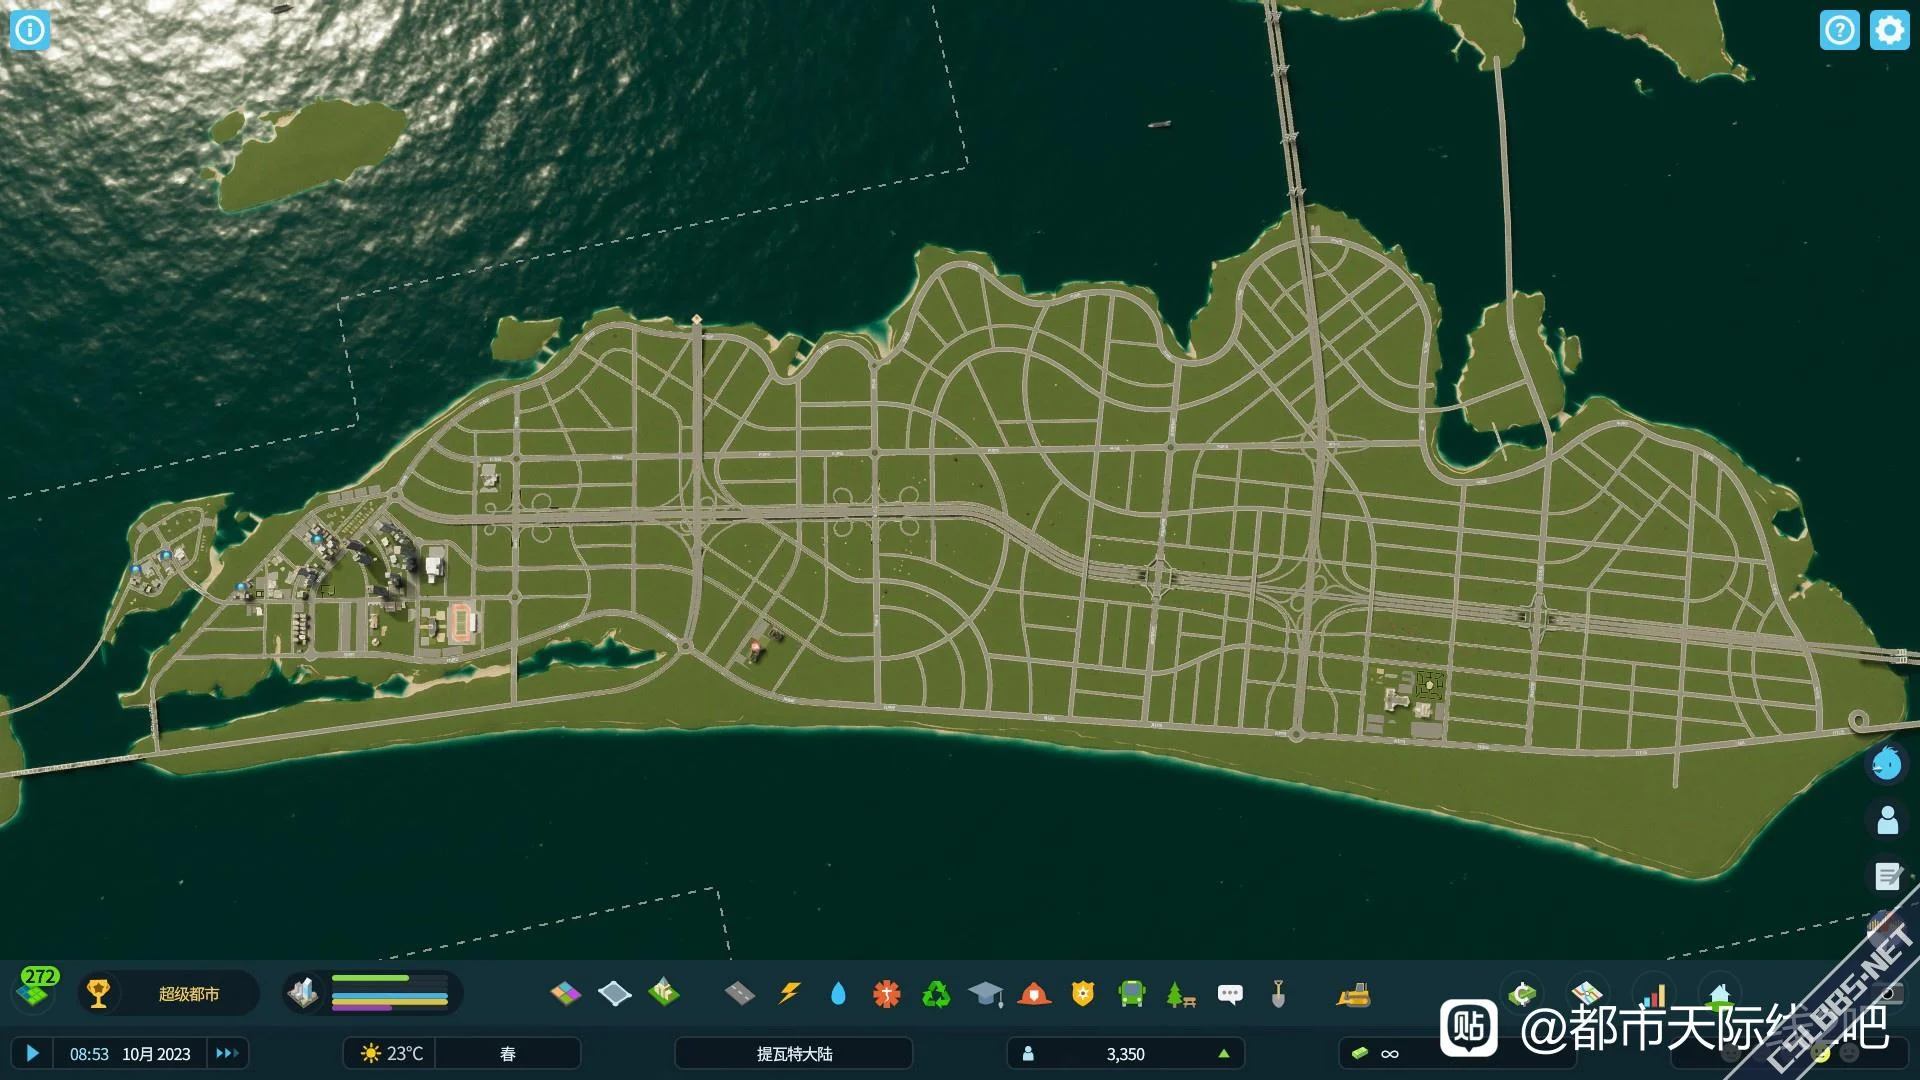Open Garbage management recycling icon
This screenshot has width=1920, height=1080.
coord(936,994)
